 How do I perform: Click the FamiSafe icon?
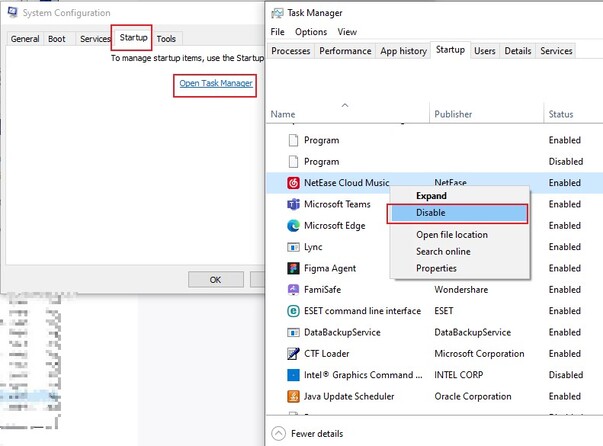[x=293, y=290]
